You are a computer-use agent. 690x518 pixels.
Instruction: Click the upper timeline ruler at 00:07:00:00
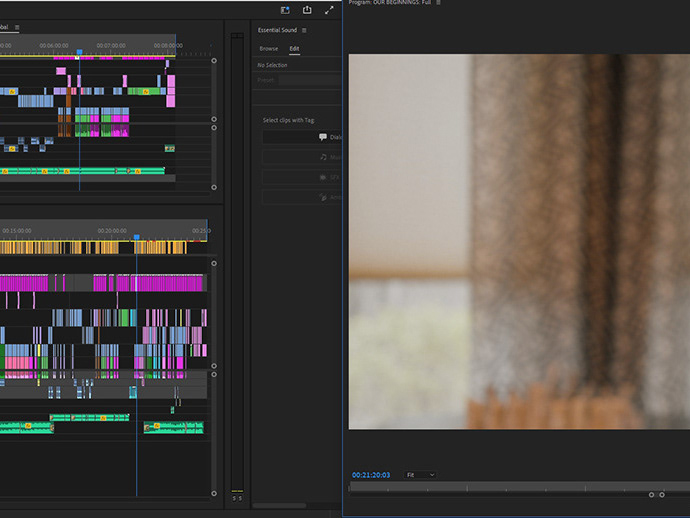111,45
